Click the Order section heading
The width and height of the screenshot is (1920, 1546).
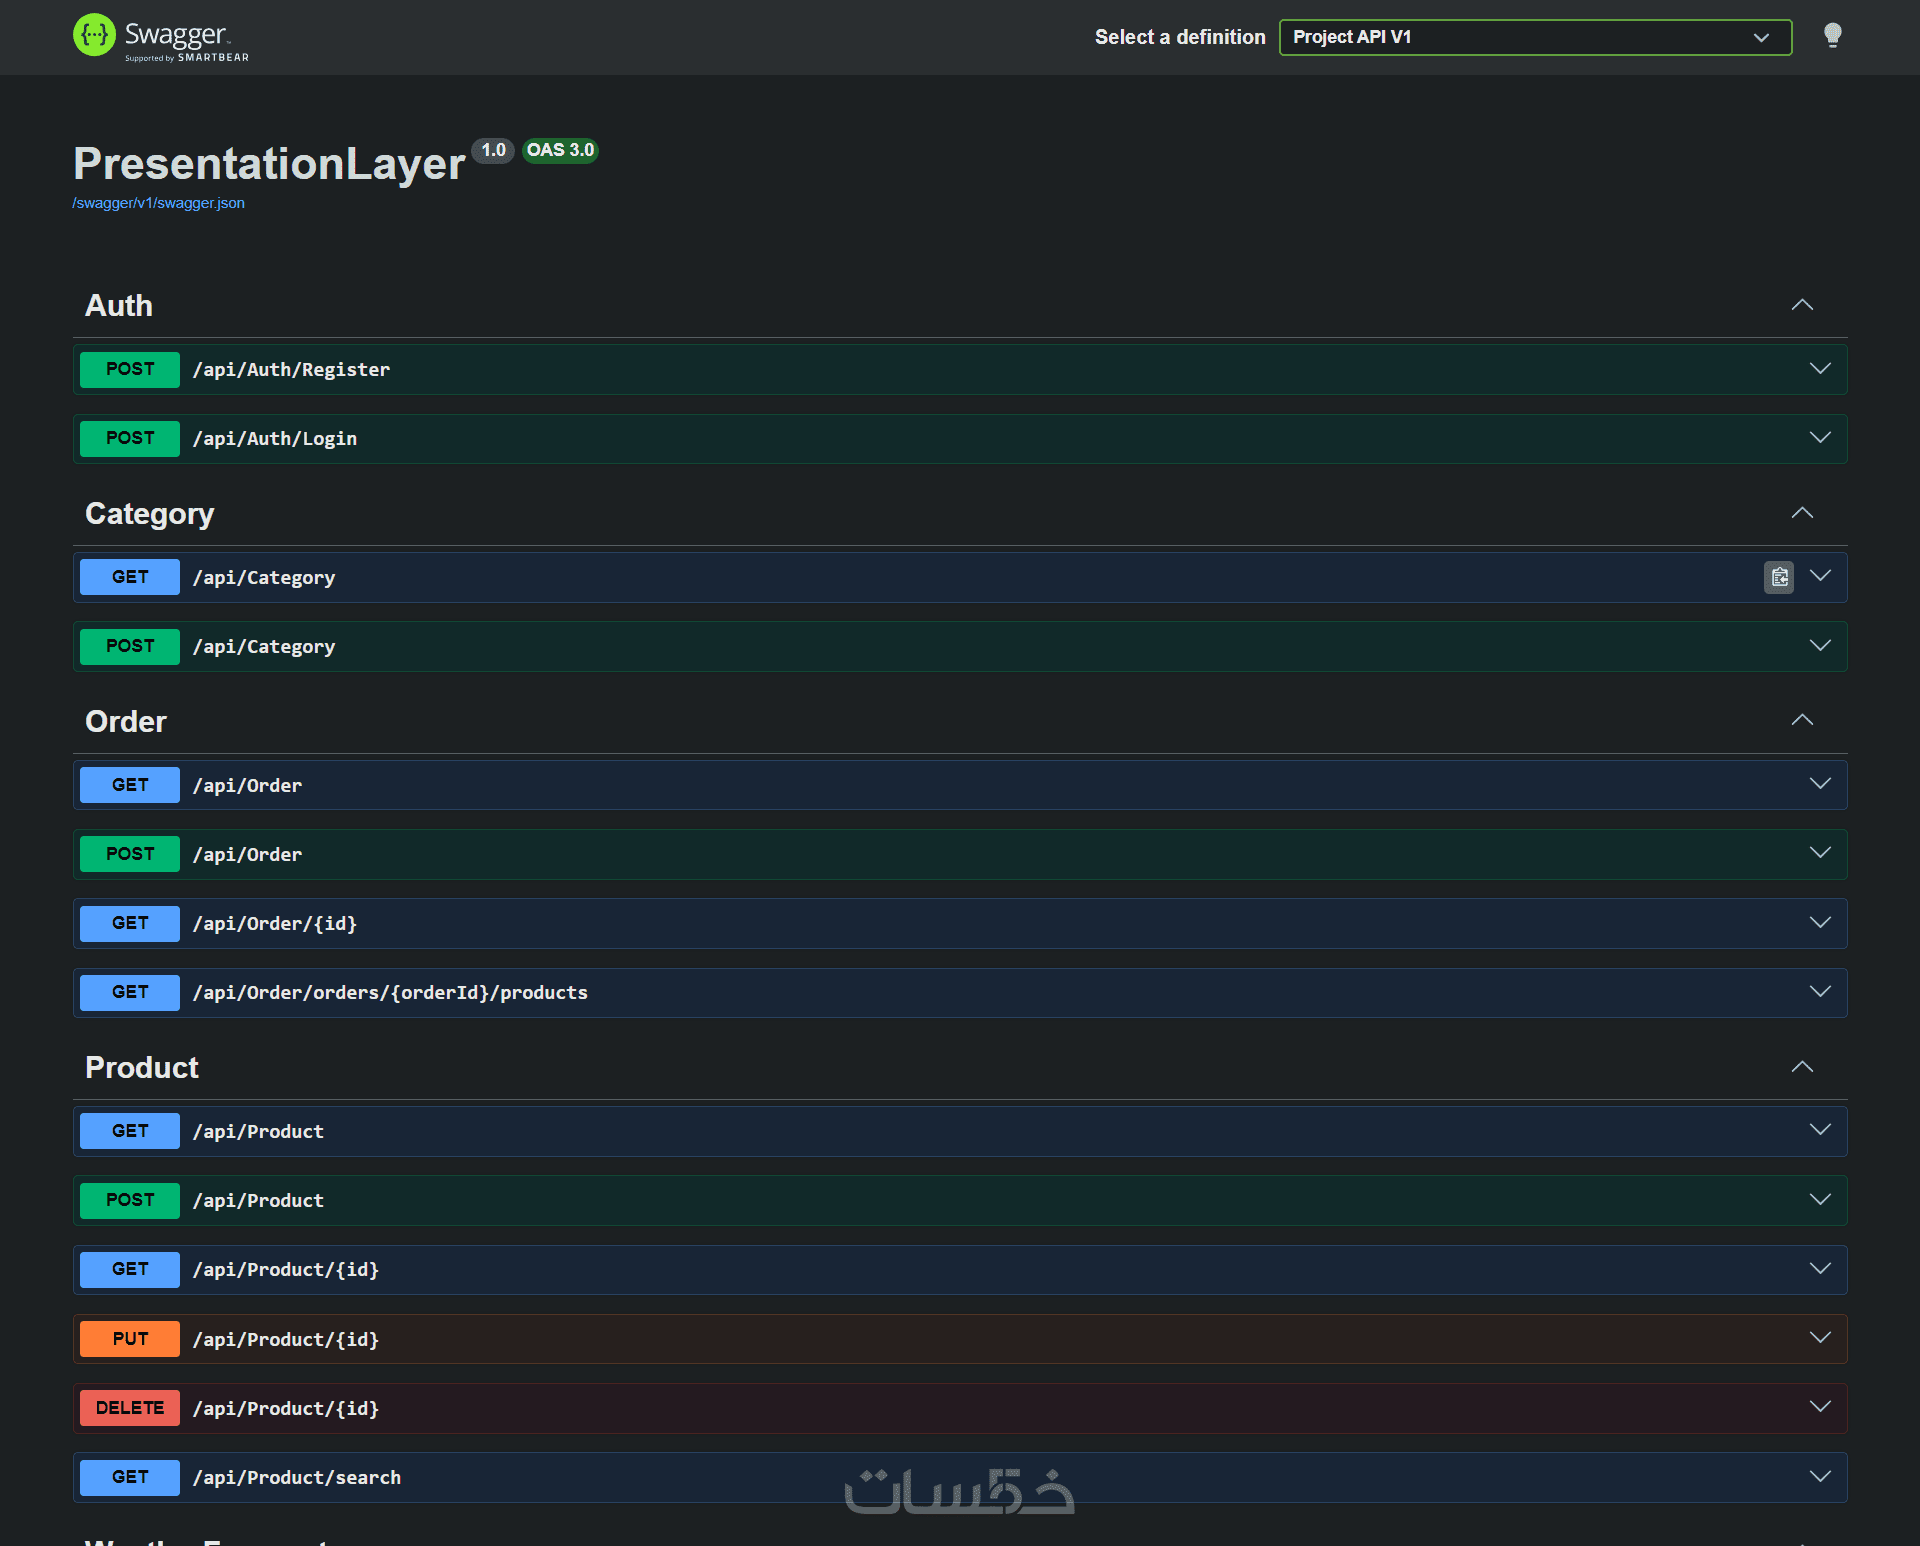click(126, 721)
